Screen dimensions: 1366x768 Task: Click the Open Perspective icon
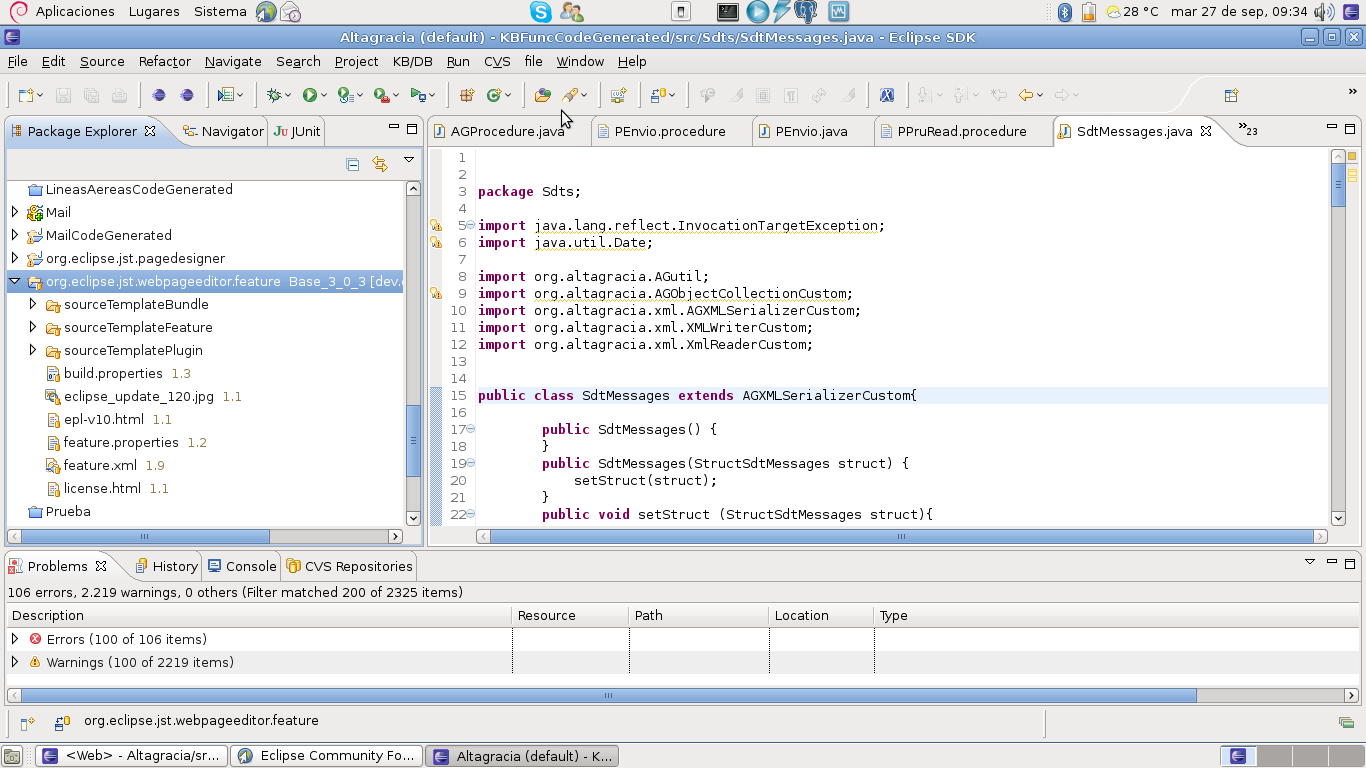(1231, 95)
